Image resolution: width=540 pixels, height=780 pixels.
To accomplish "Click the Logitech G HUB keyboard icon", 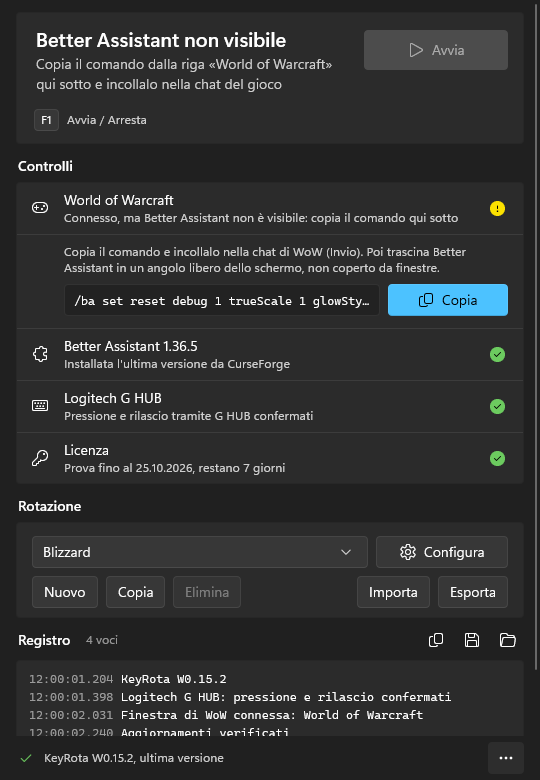I will coord(40,406).
